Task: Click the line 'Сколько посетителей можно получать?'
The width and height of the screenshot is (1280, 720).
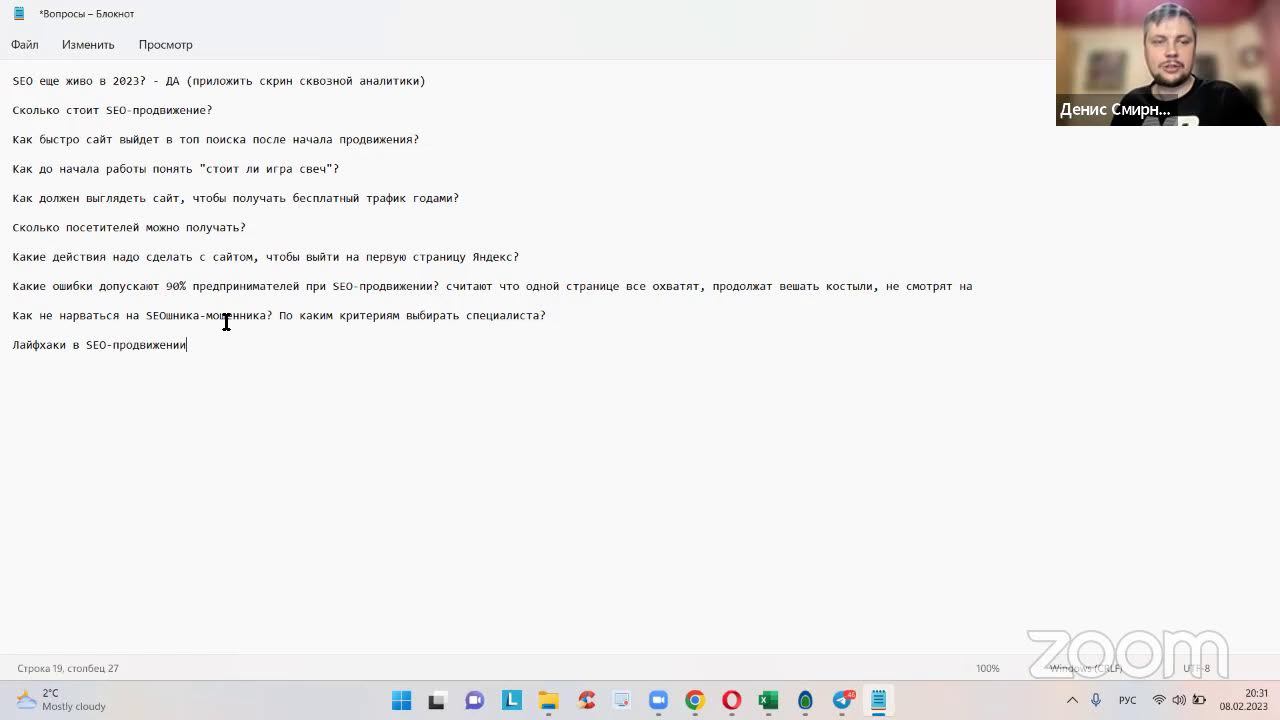Action: coord(129,227)
